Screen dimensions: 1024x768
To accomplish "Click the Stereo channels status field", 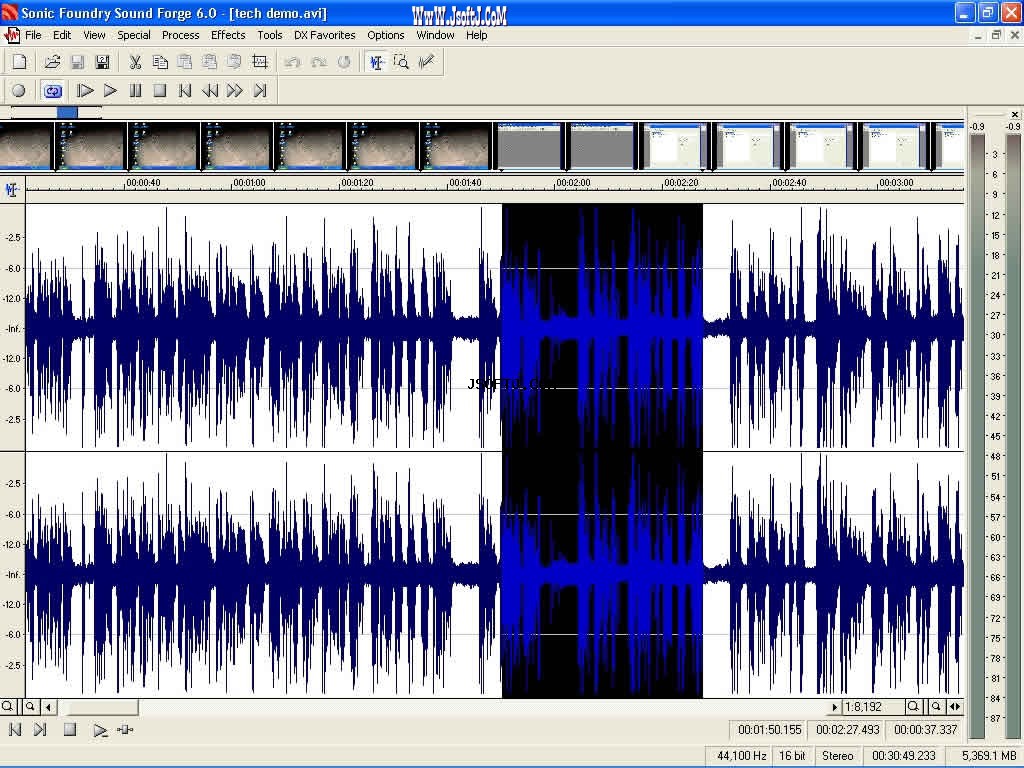I will point(838,756).
